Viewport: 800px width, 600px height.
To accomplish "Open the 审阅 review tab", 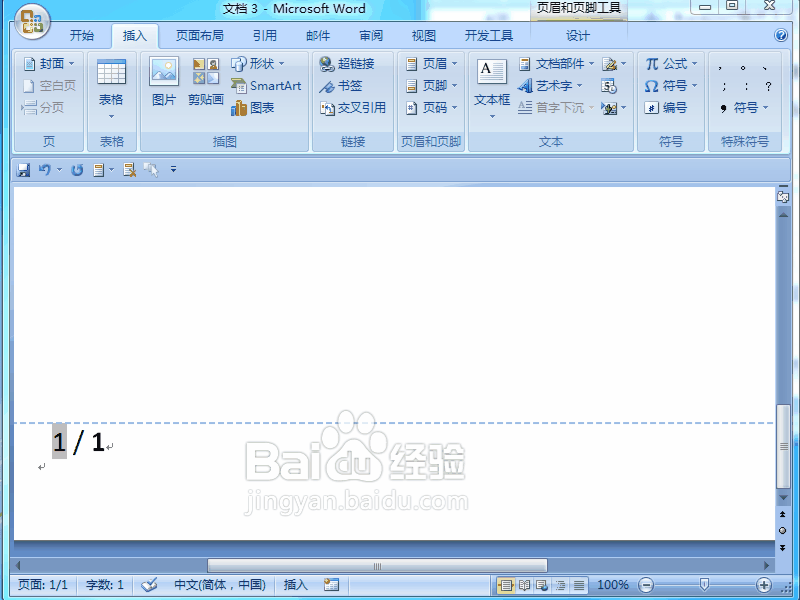I will [x=371, y=36].
